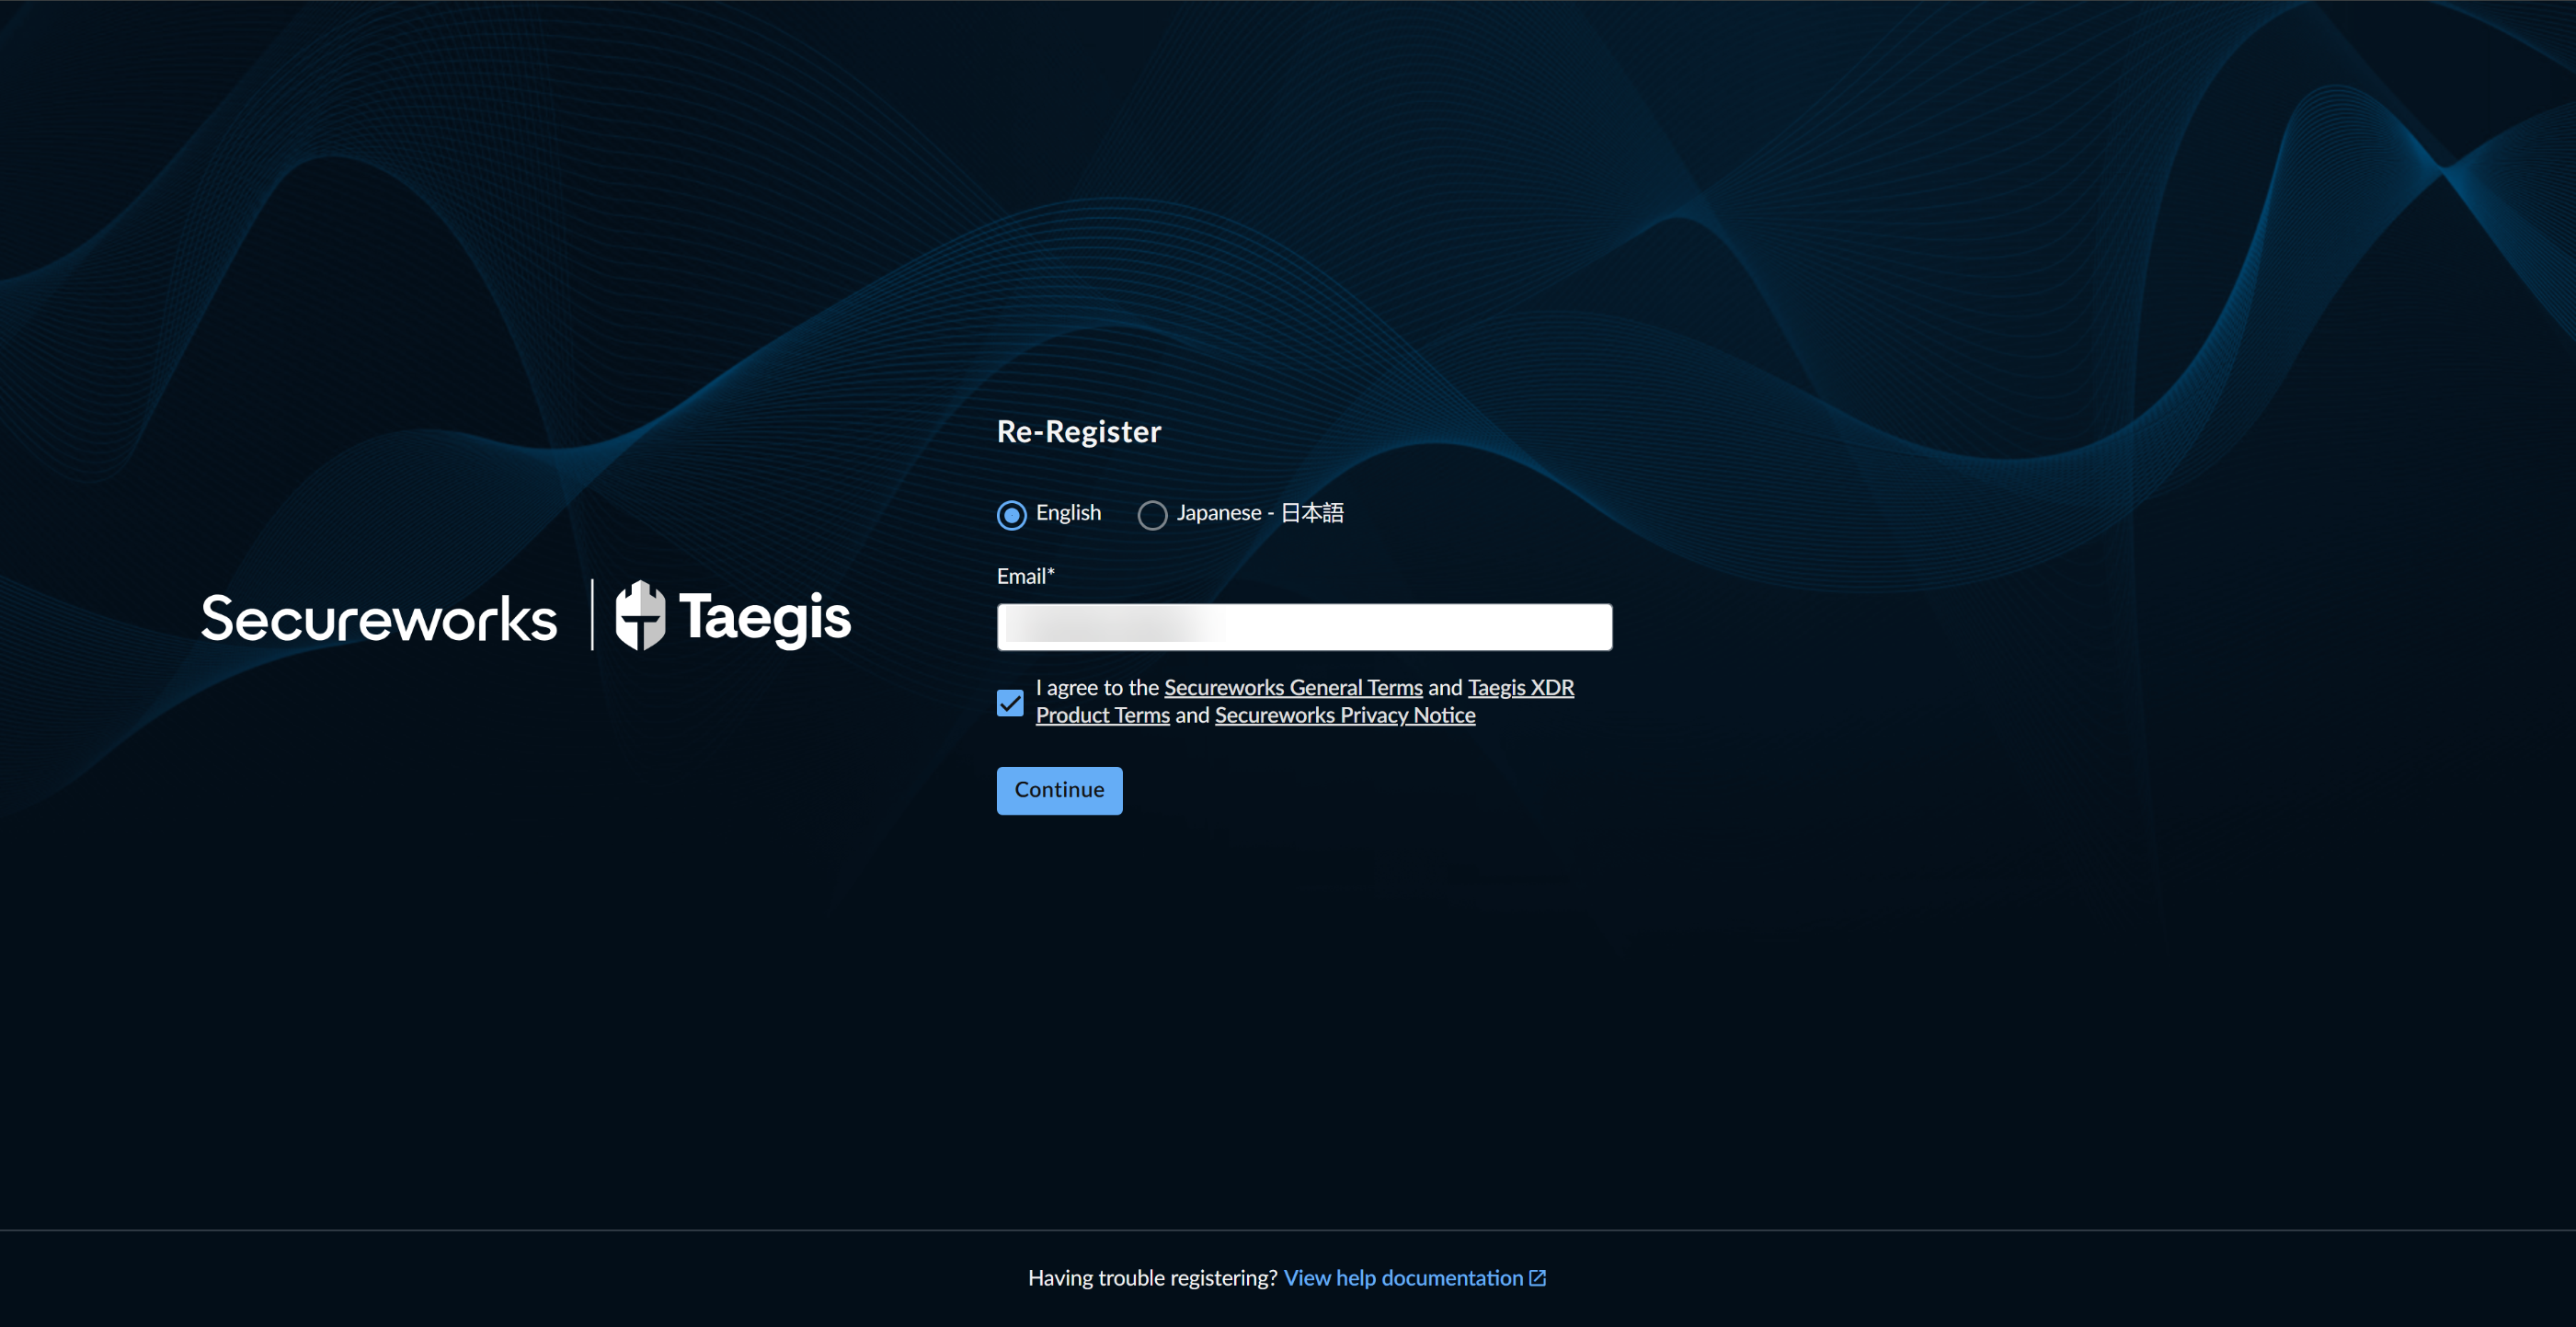Click the external link icon beside help documentation

click(1538, 1278)
